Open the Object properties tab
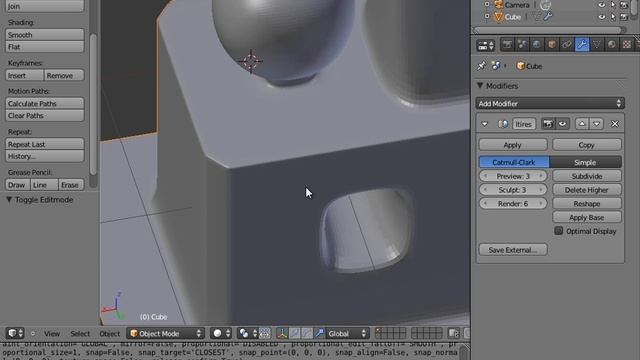 (x=552, y=44)
